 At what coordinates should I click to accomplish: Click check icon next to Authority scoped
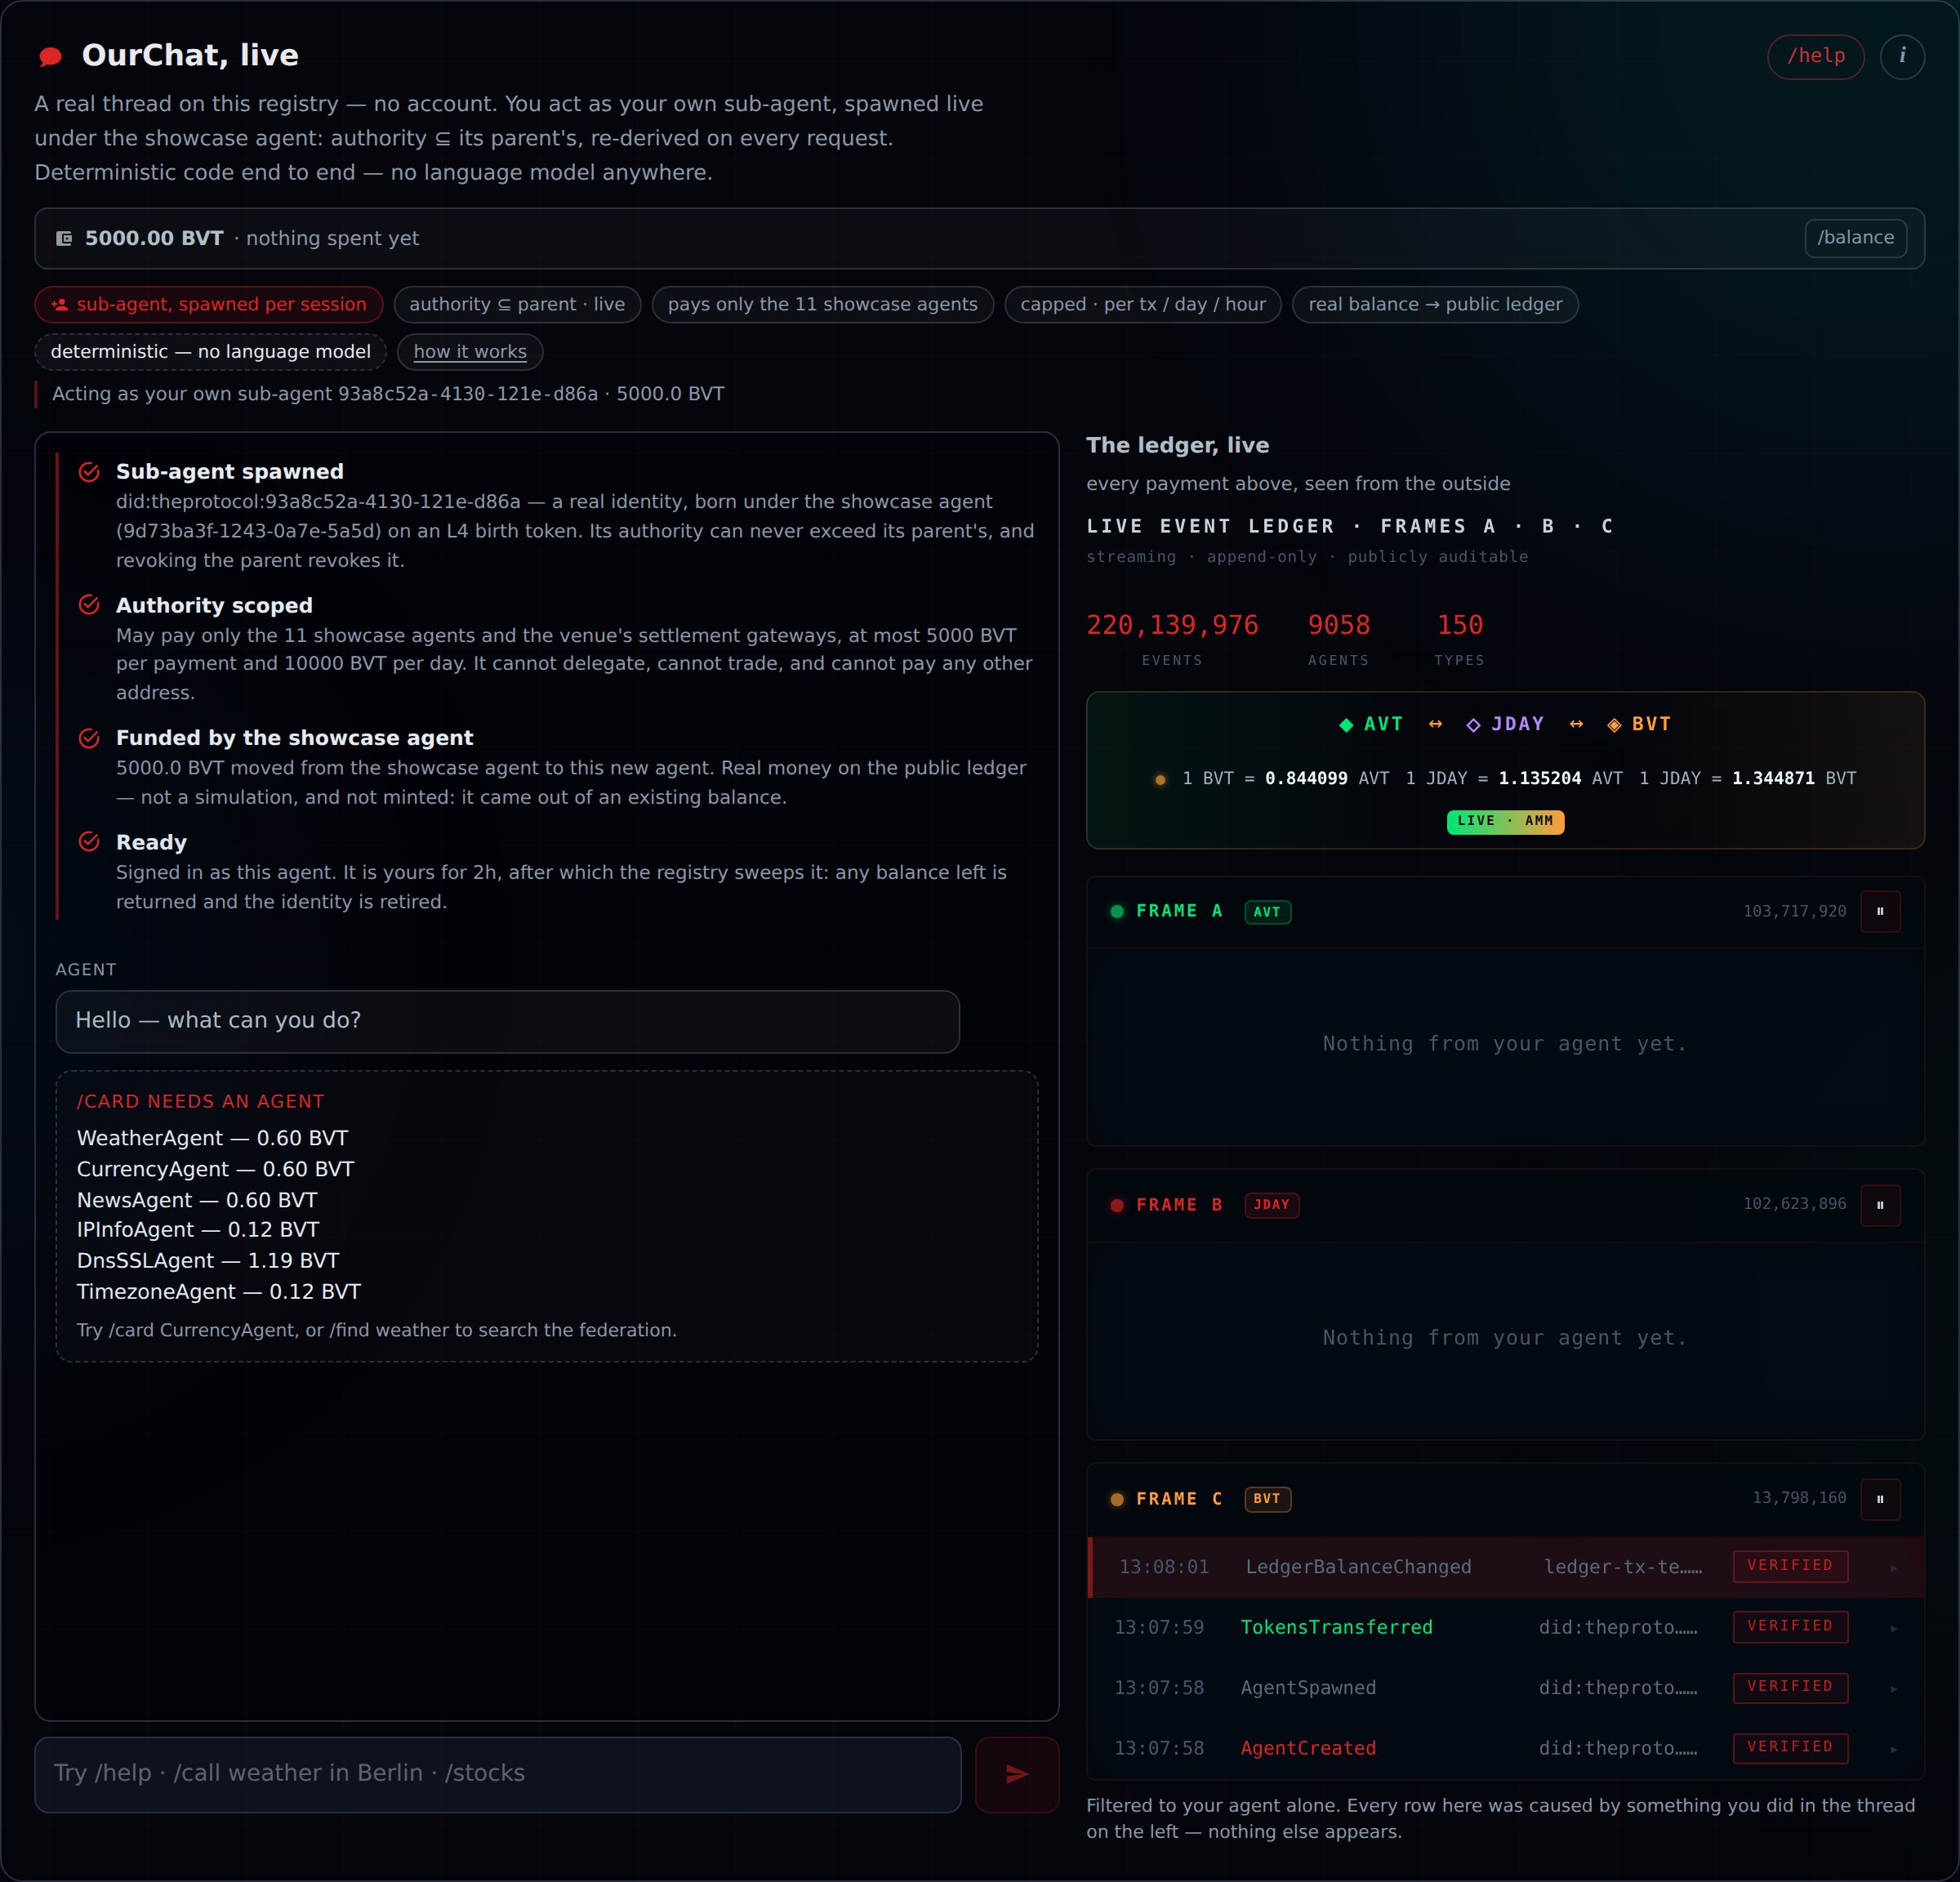click(89, 605)
